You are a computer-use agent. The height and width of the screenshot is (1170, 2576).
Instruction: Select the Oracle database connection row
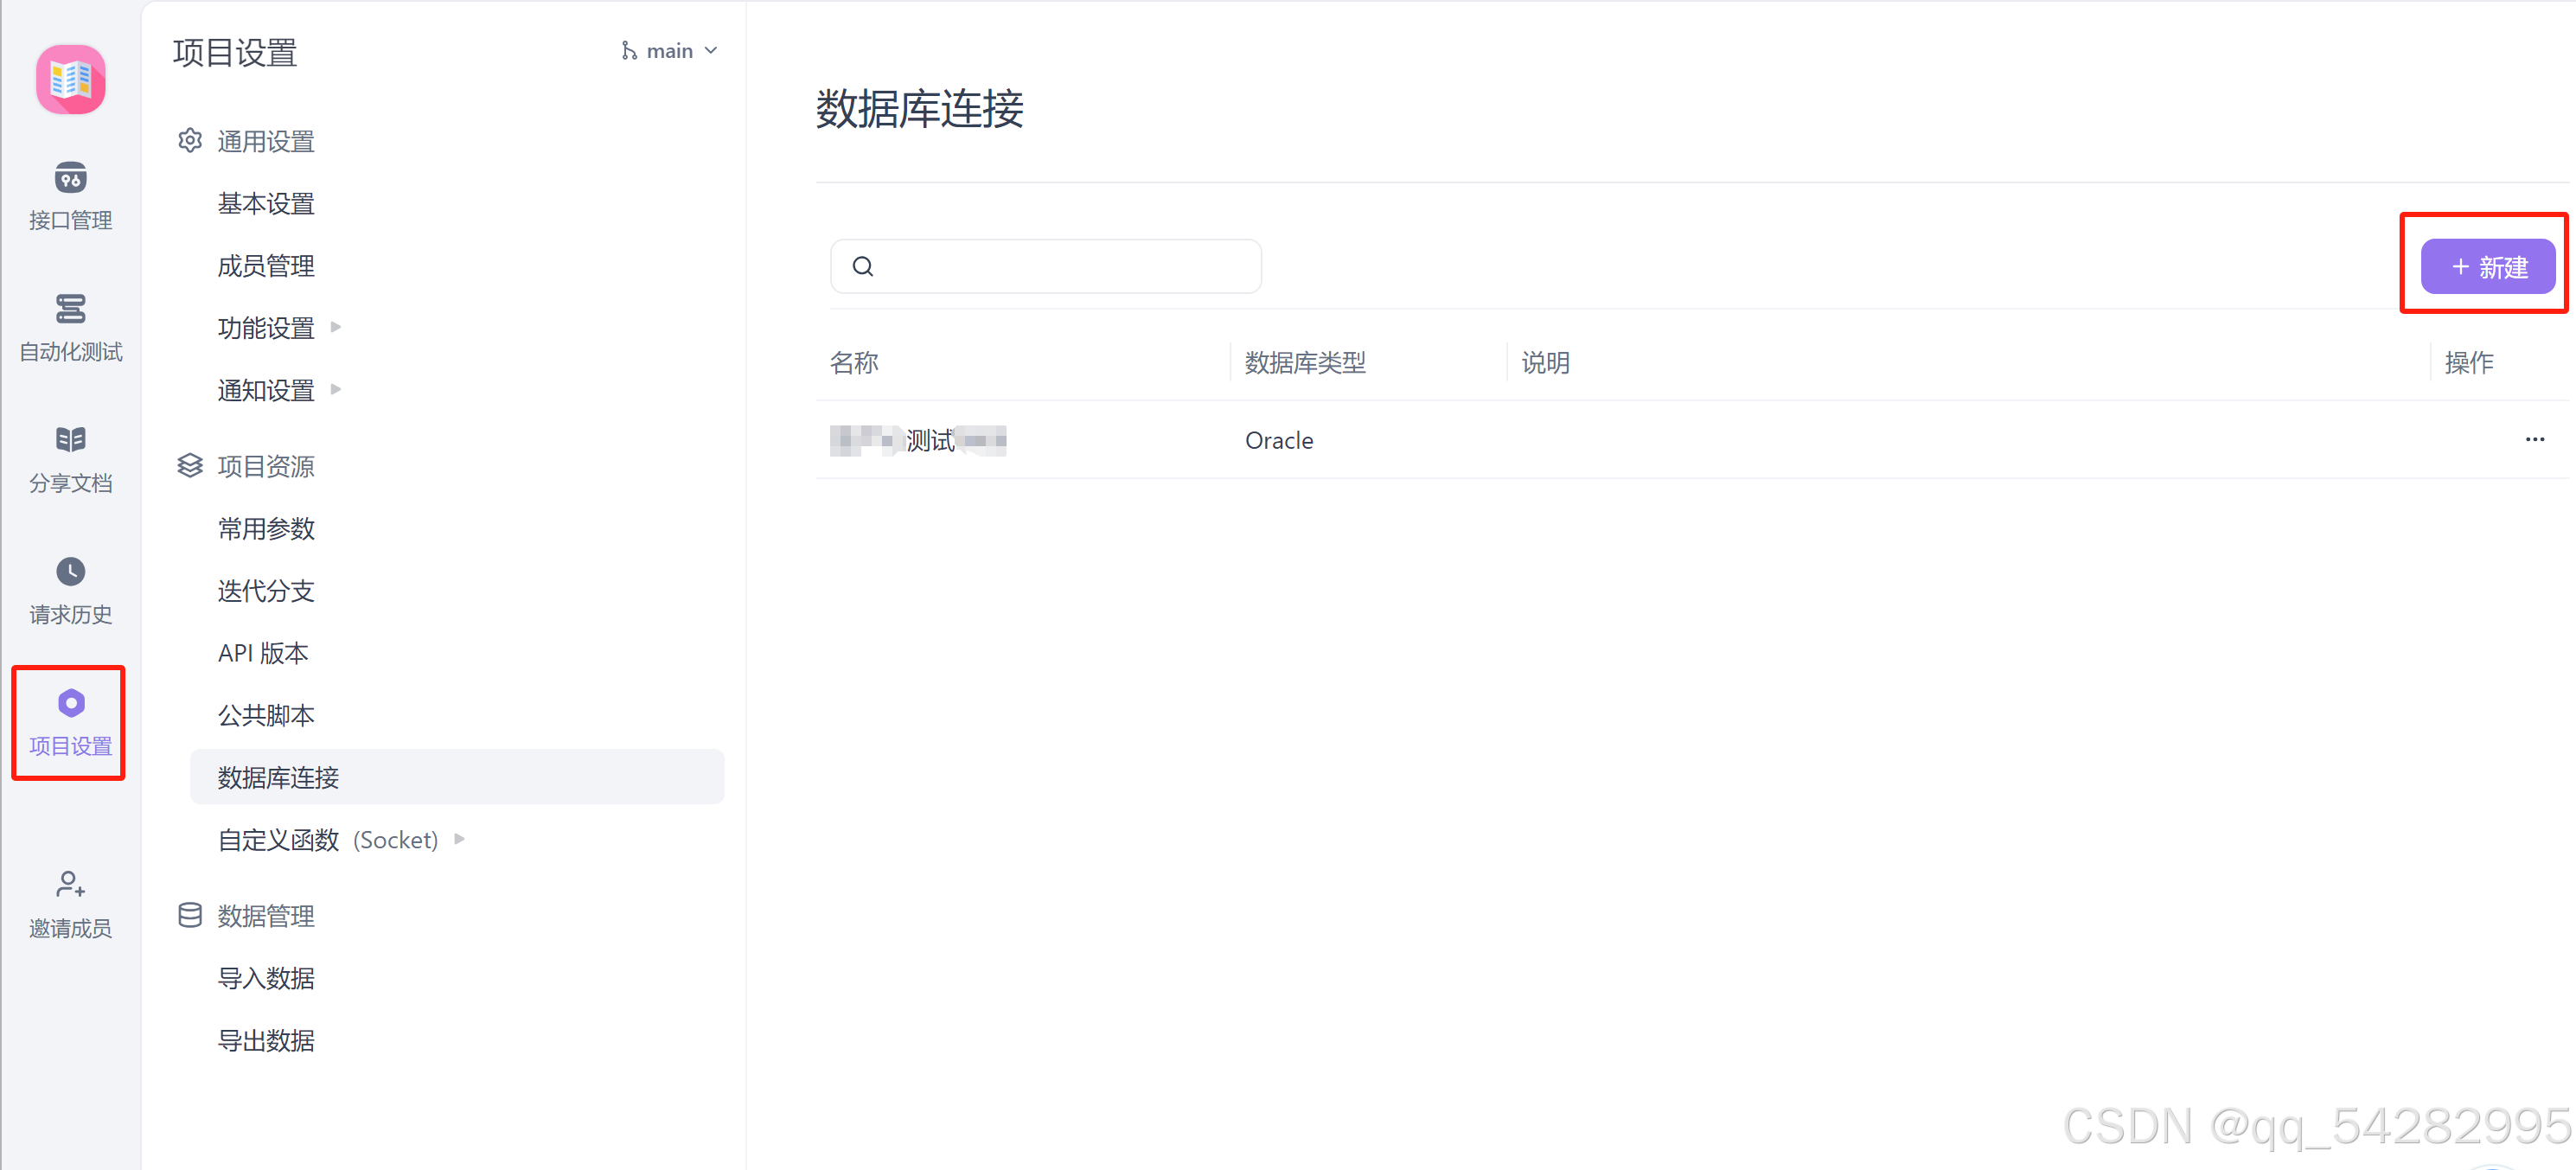pyautogui.click(x=1278, y=440)
